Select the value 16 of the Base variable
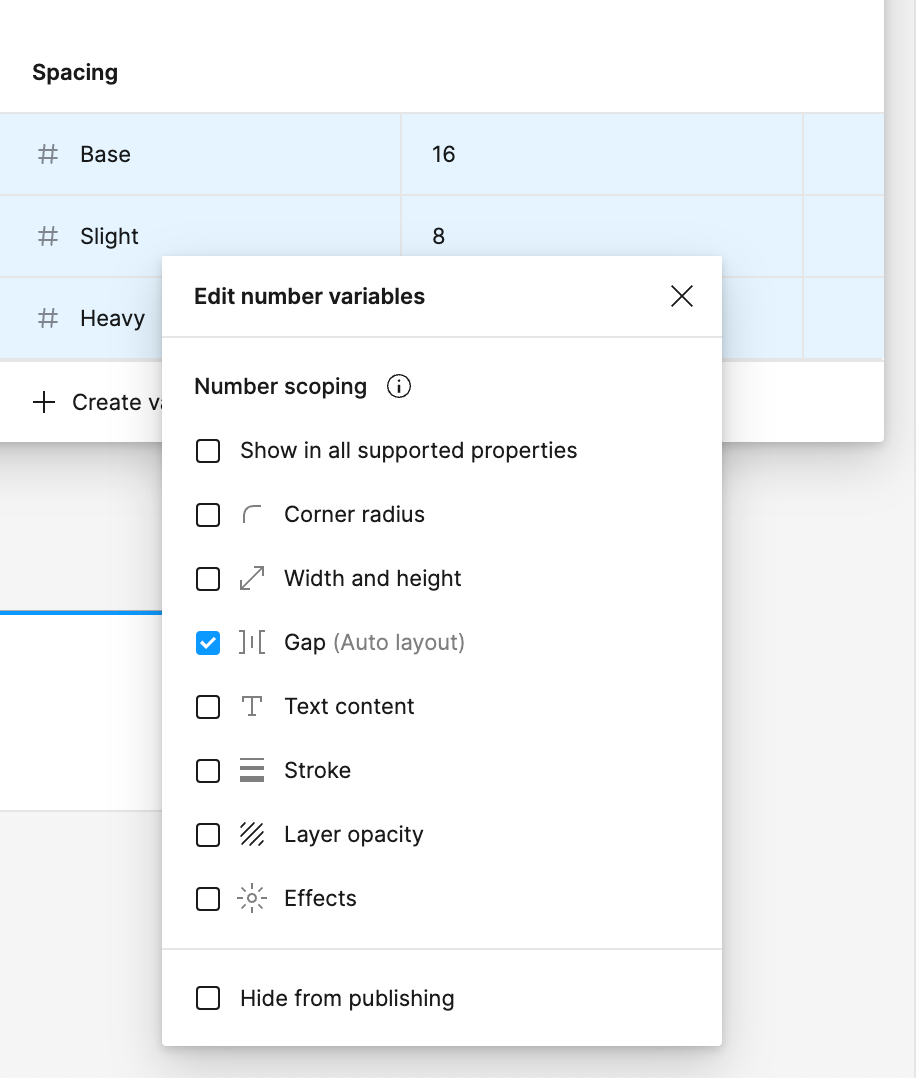 coord(442,154)
